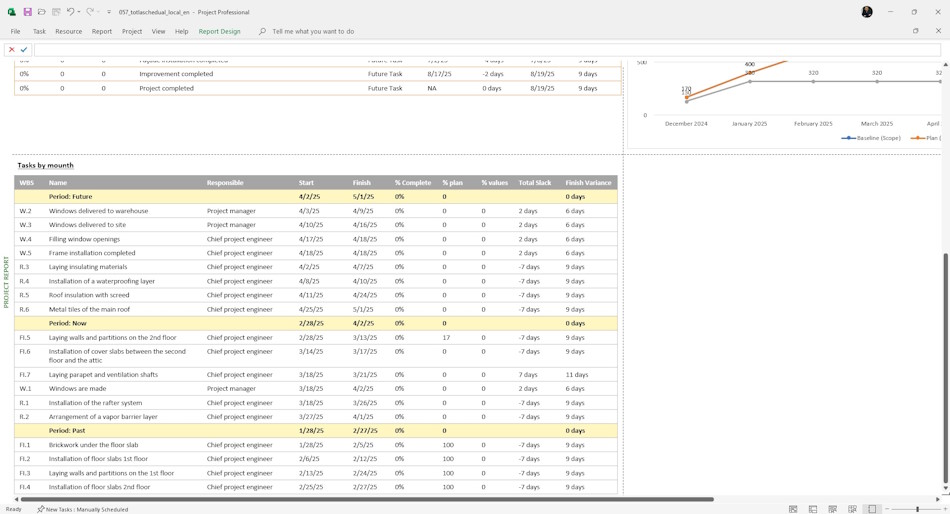Click January 2025 chart axis label
Image resolution: width=950 pixels, height=514 pixels.
(x=749, y=124)
